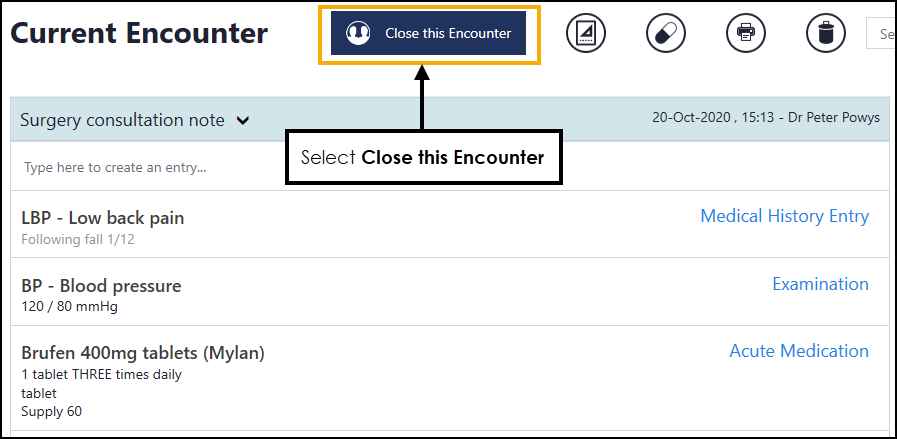This screenshot has height=439, width=897.
Task: Select the Brufen 400mg tablets entry
Action: tap(142, 353)
